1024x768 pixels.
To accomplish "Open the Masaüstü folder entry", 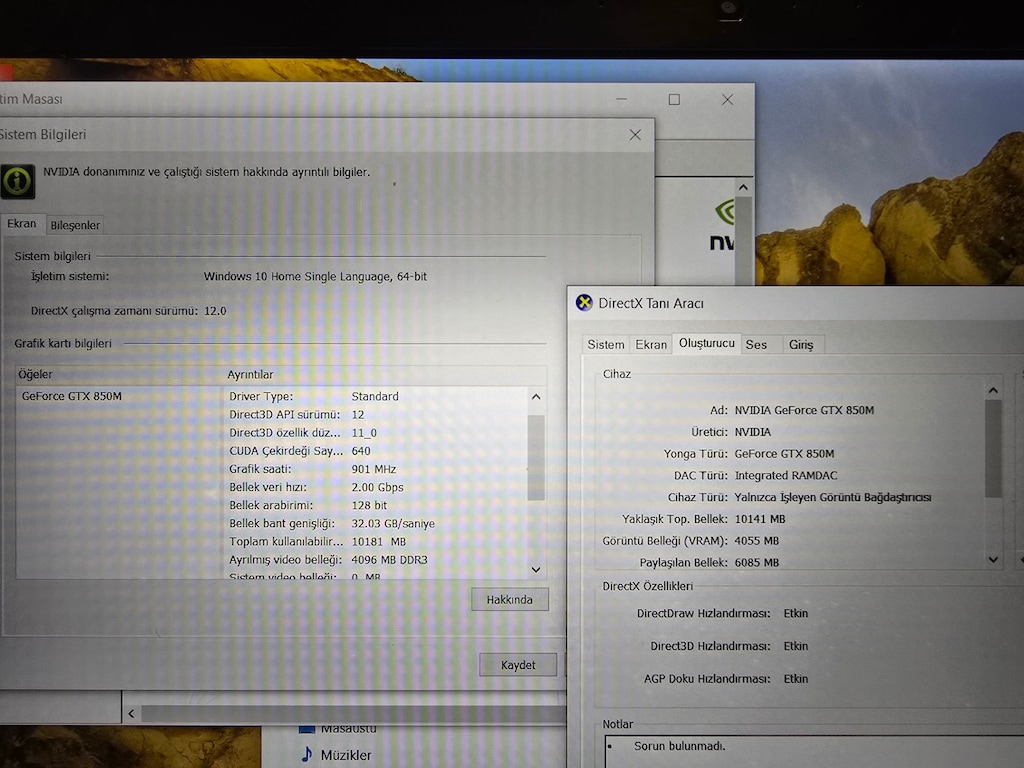I will [338, 728].
